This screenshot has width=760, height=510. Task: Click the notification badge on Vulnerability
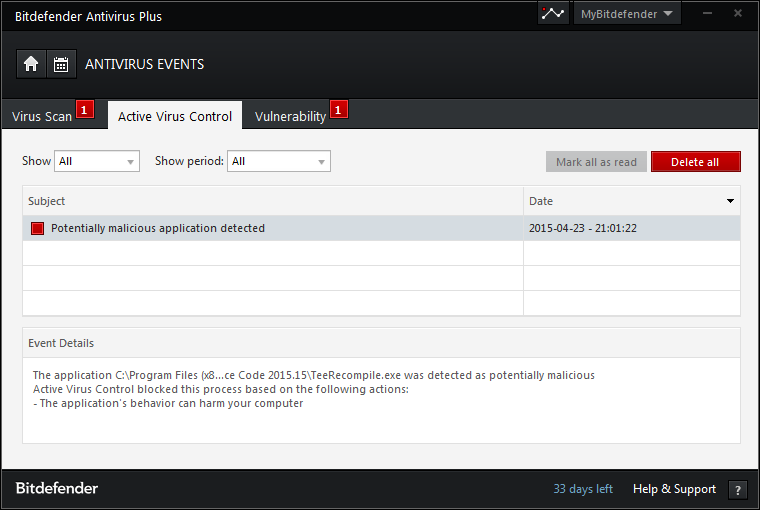pos(338,110)
